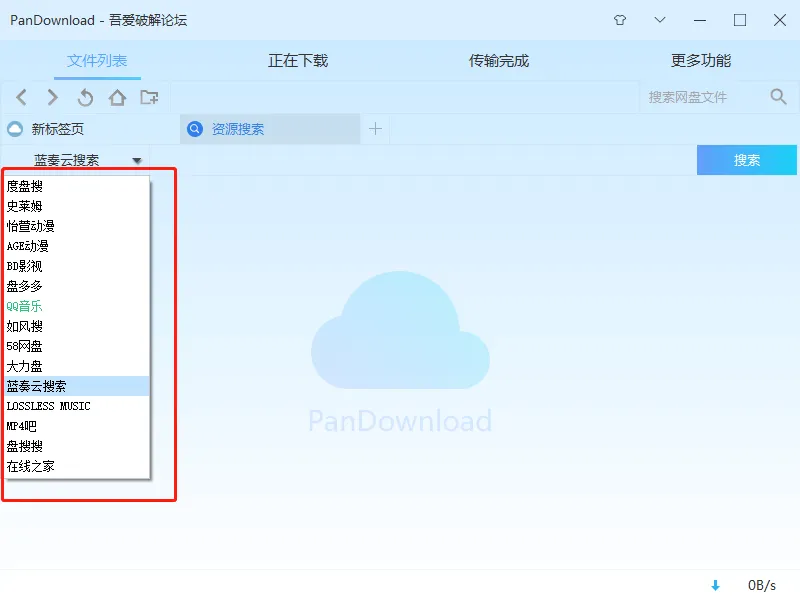Refresh the file list
This screenshot has height=600, width=800.
pos(85,97)
